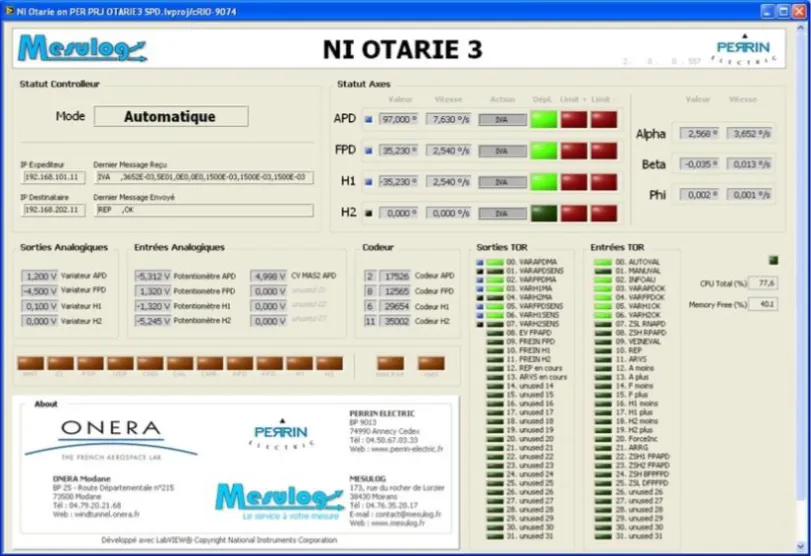Screen dimensions: 811x556
Task: Click the FPD Dépl. green indicator
Action: [x=544, y=151]
